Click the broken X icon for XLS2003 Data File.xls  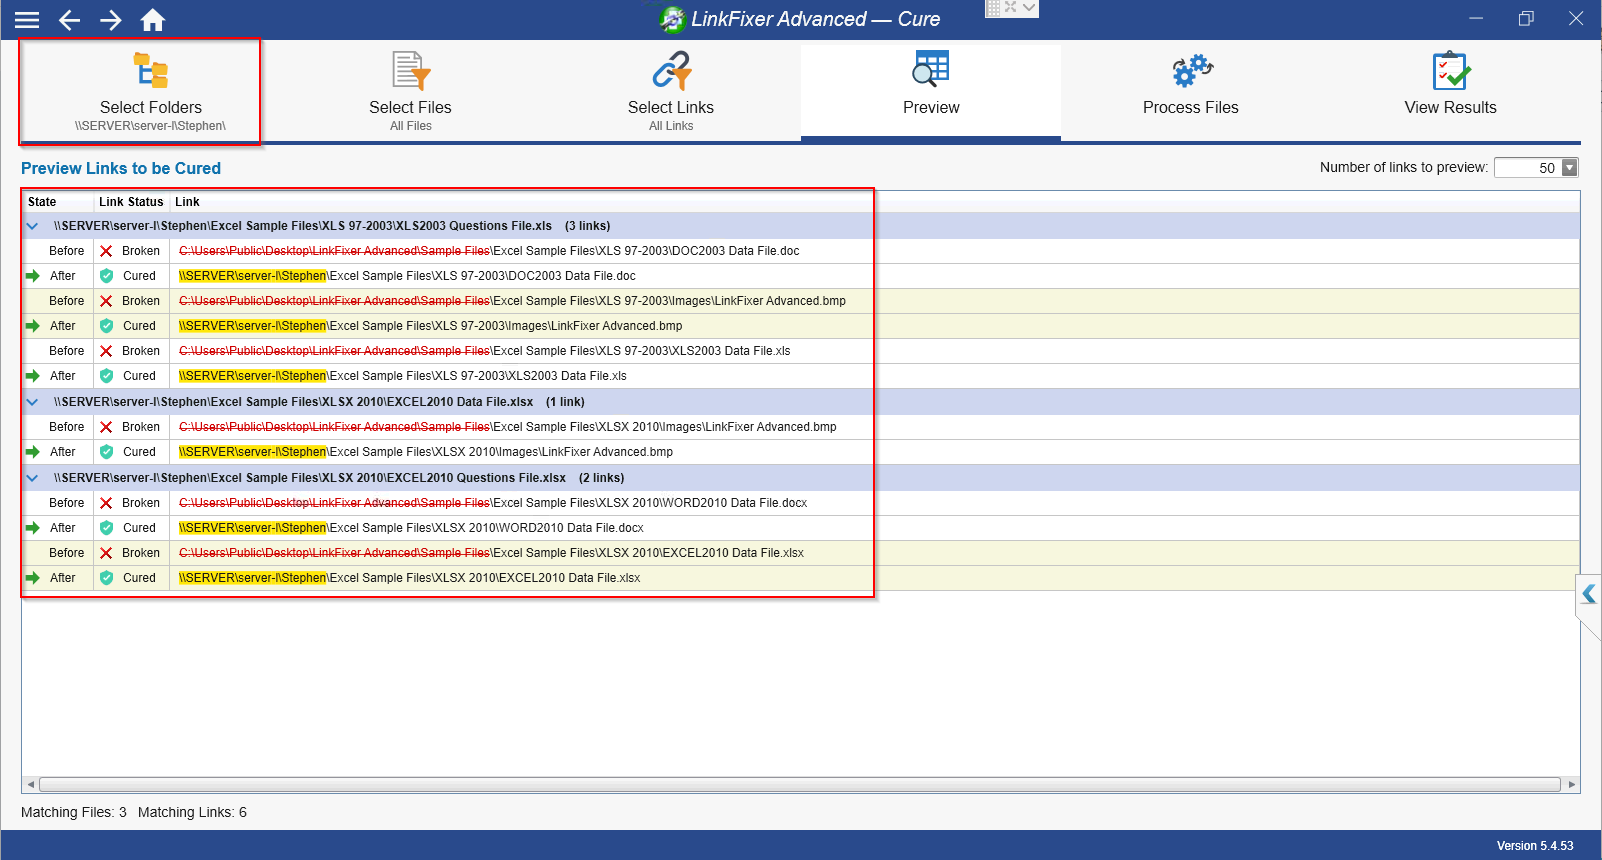[x=106, y=351]
